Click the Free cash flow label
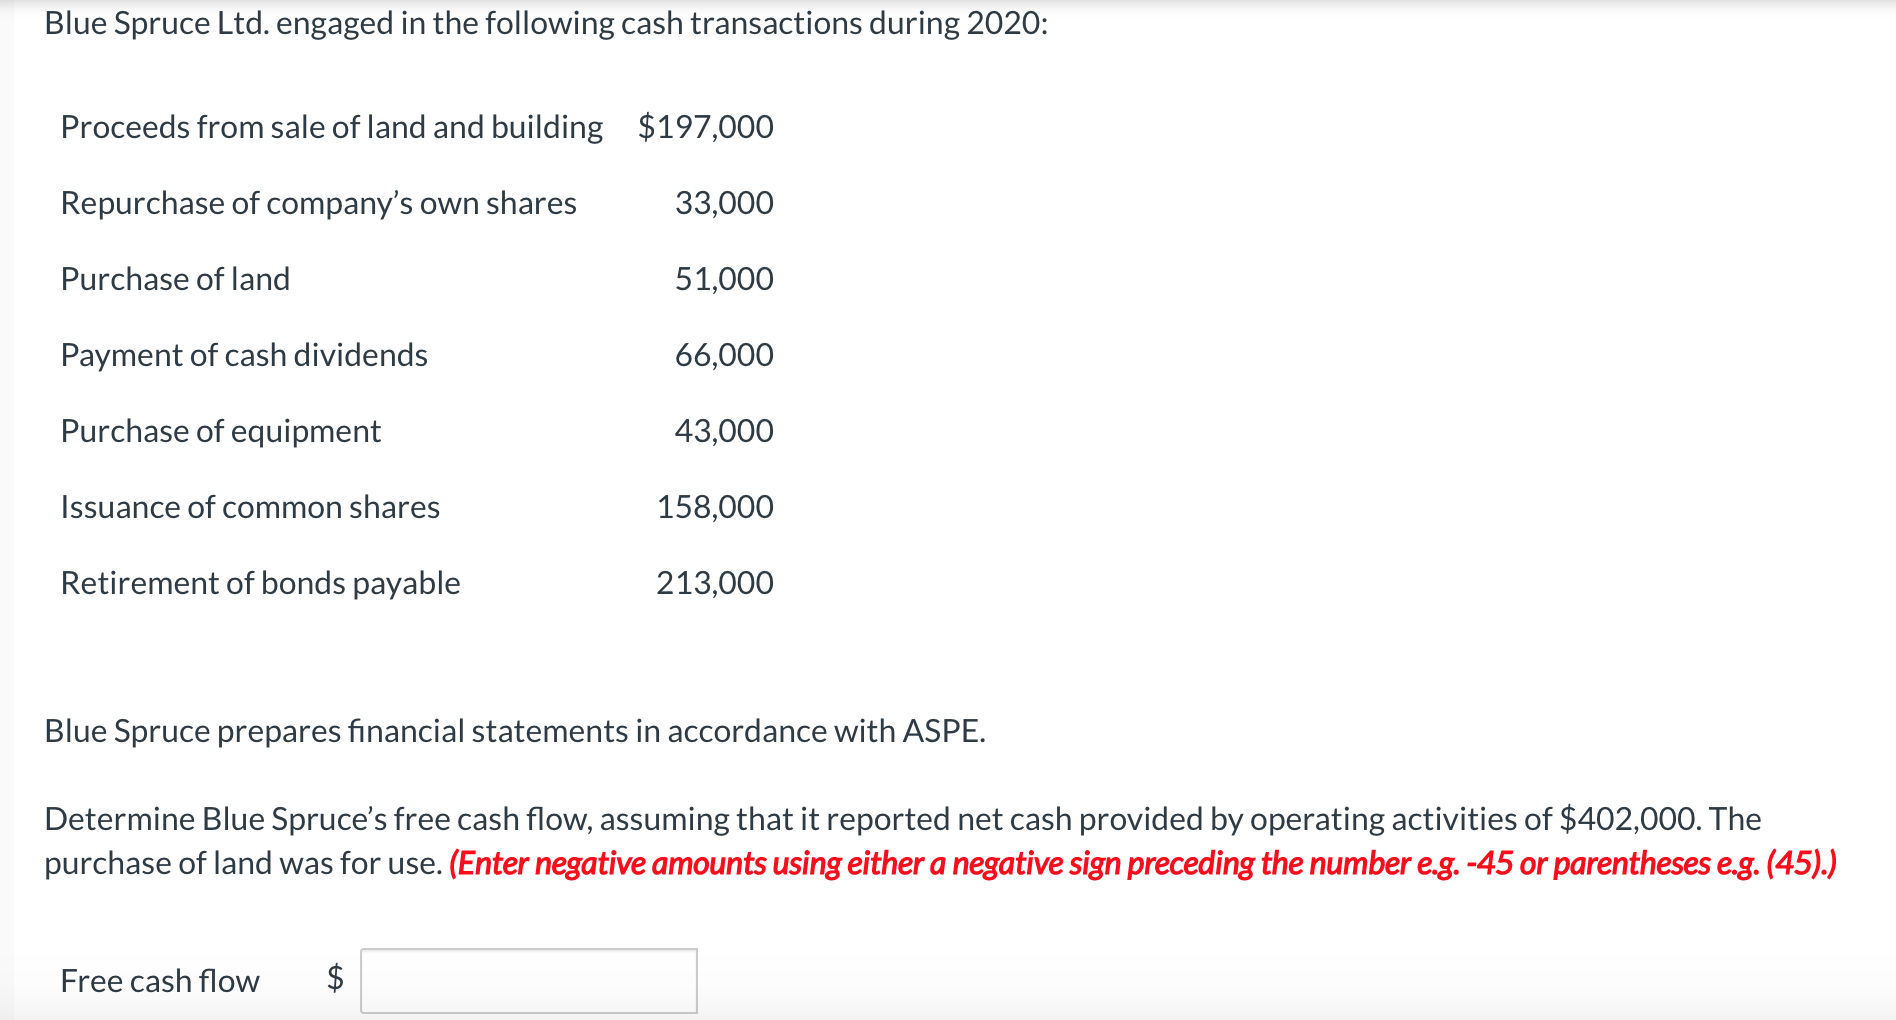The width and height of the screenshot is (1896, 1020). 160,981
